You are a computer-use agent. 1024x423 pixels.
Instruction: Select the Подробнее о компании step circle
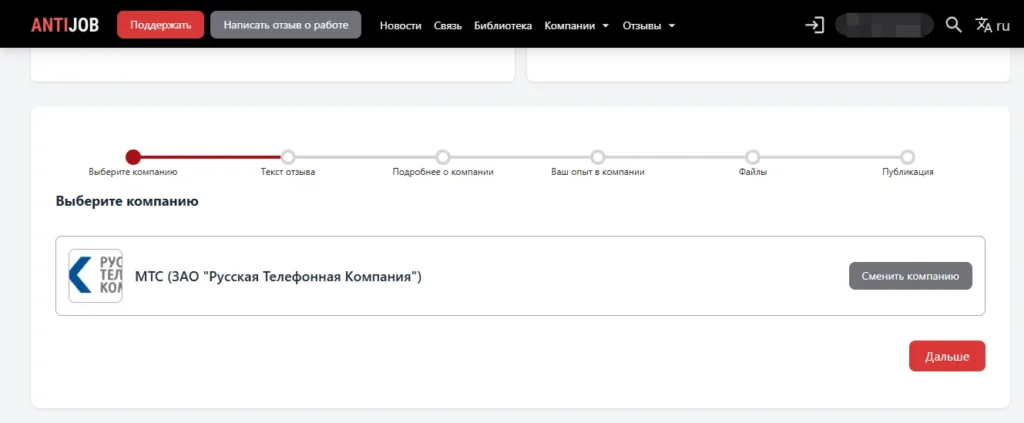[443, 157]
